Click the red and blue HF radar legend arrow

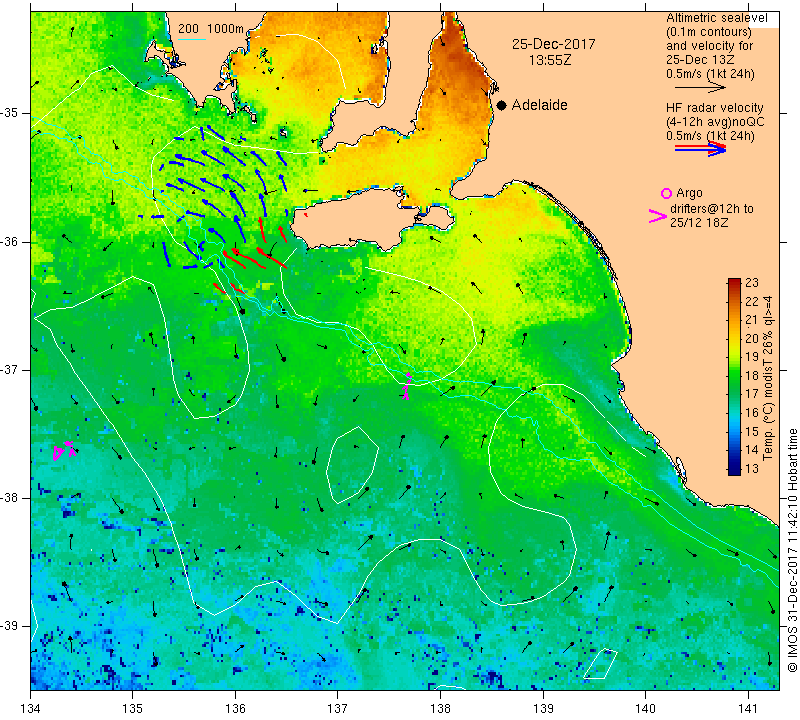(700, 149)
